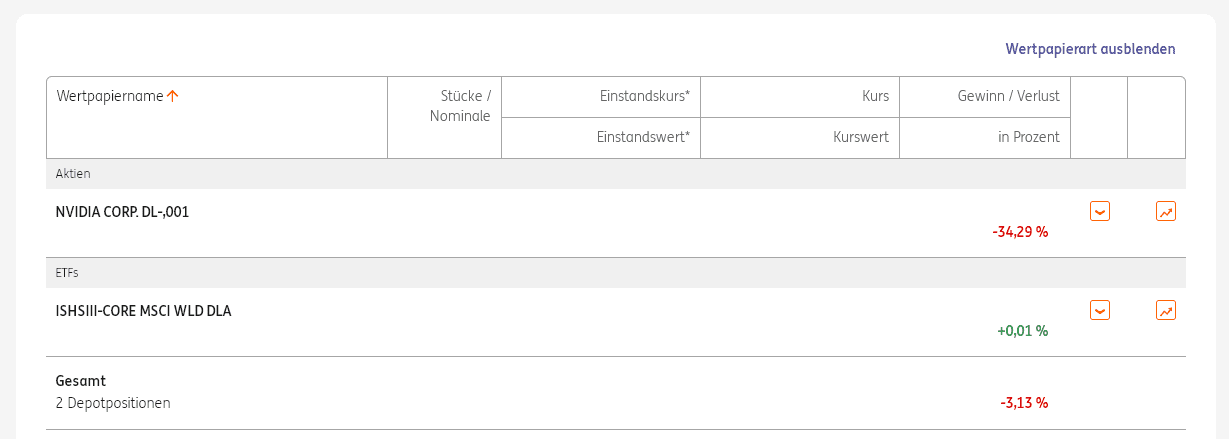
Task: Click the Einstandswert* column header
Action: [644, 137]
